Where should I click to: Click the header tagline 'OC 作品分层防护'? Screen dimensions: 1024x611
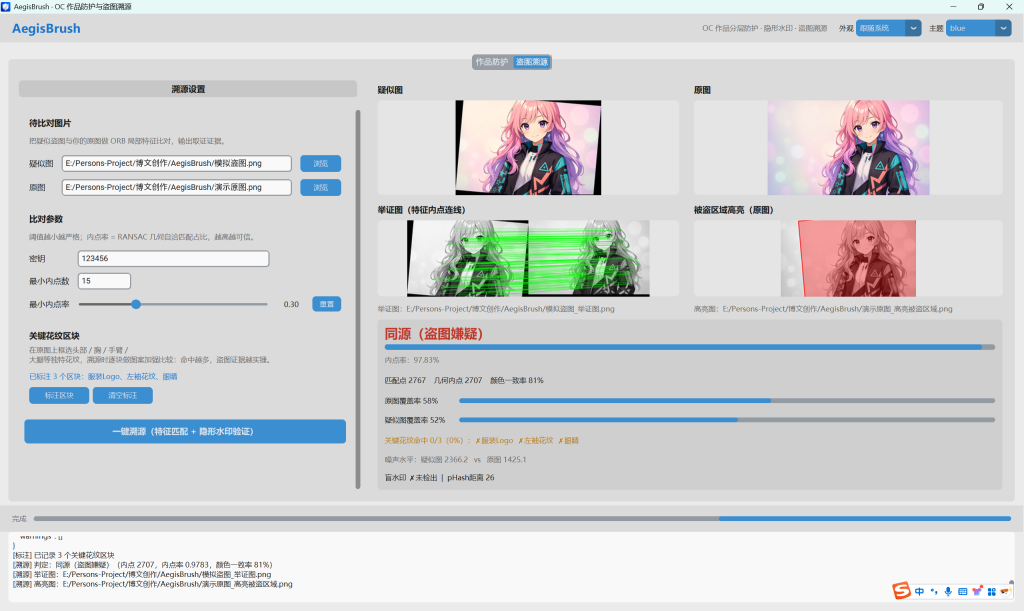point(765,28)
